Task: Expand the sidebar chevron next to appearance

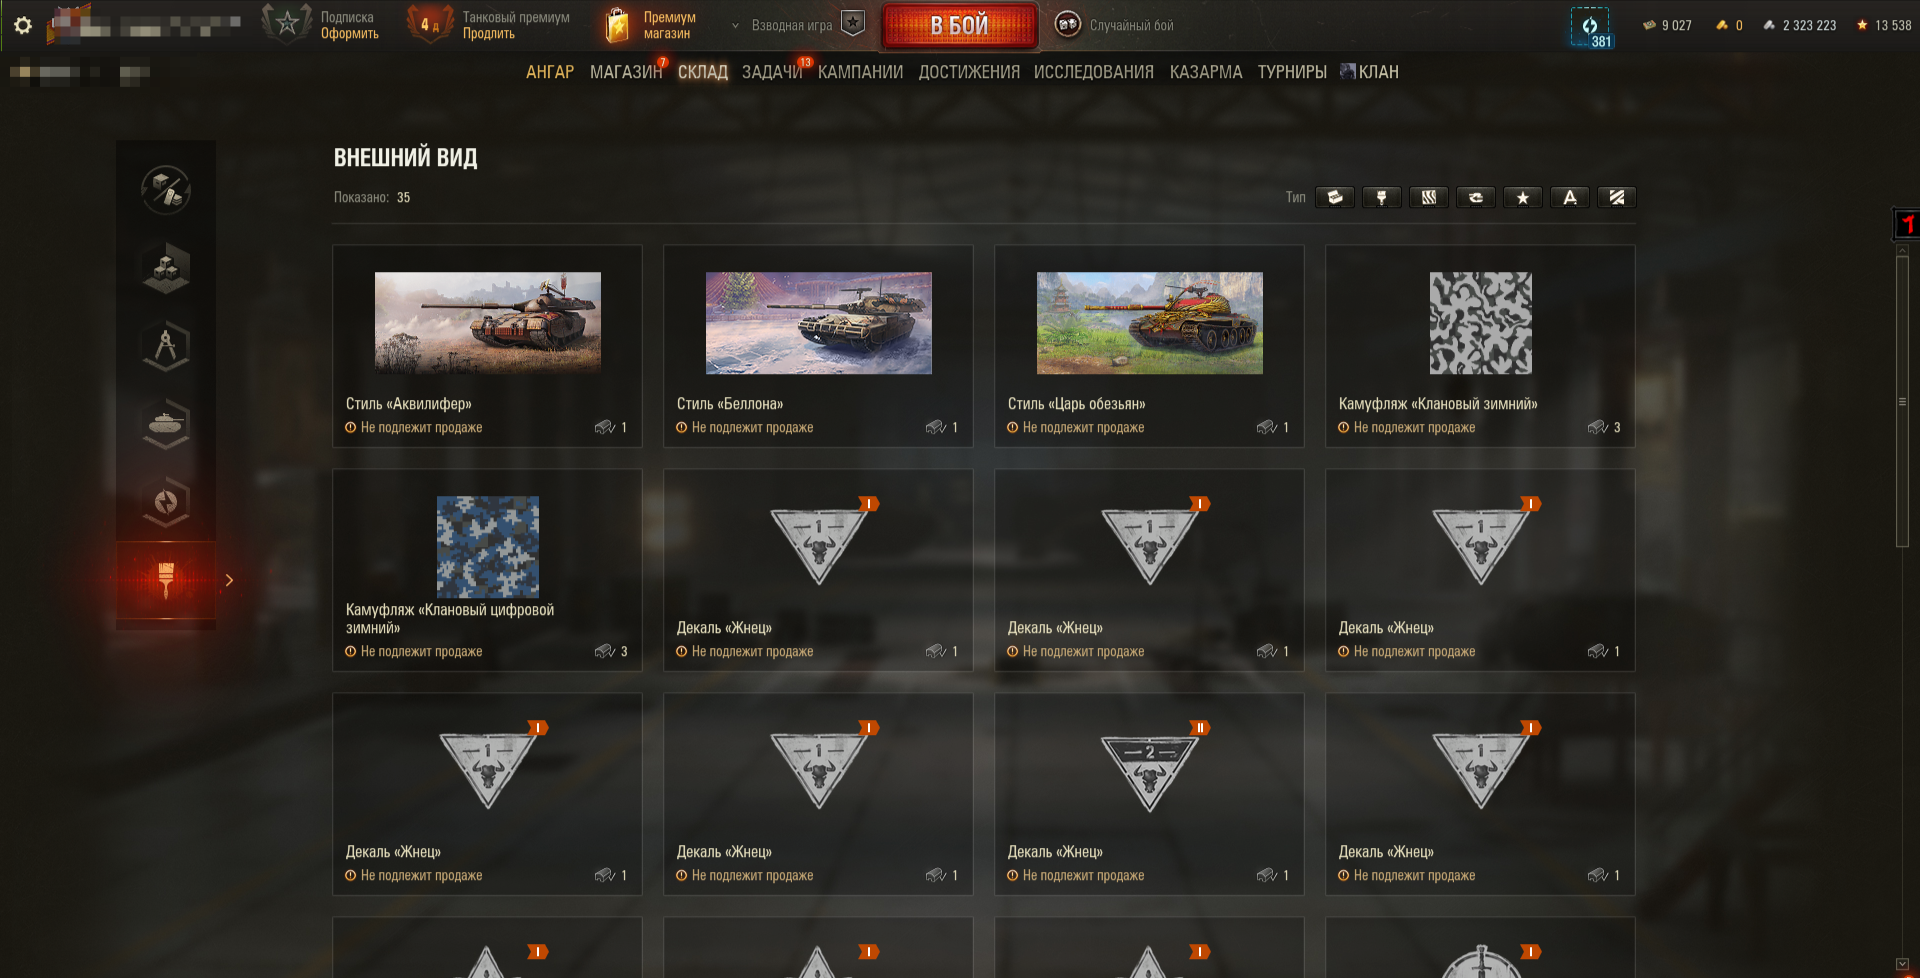Action: click(229, 580)
